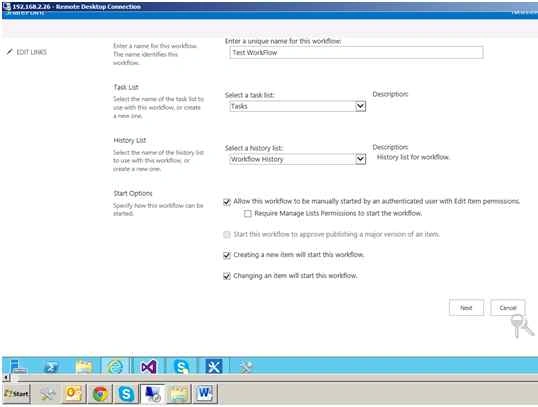Open grey tools icon in remote taskbar
Image resolution: width=538 pixels, height=407 pixels.
pyautogui.click(x=246, y=367)
